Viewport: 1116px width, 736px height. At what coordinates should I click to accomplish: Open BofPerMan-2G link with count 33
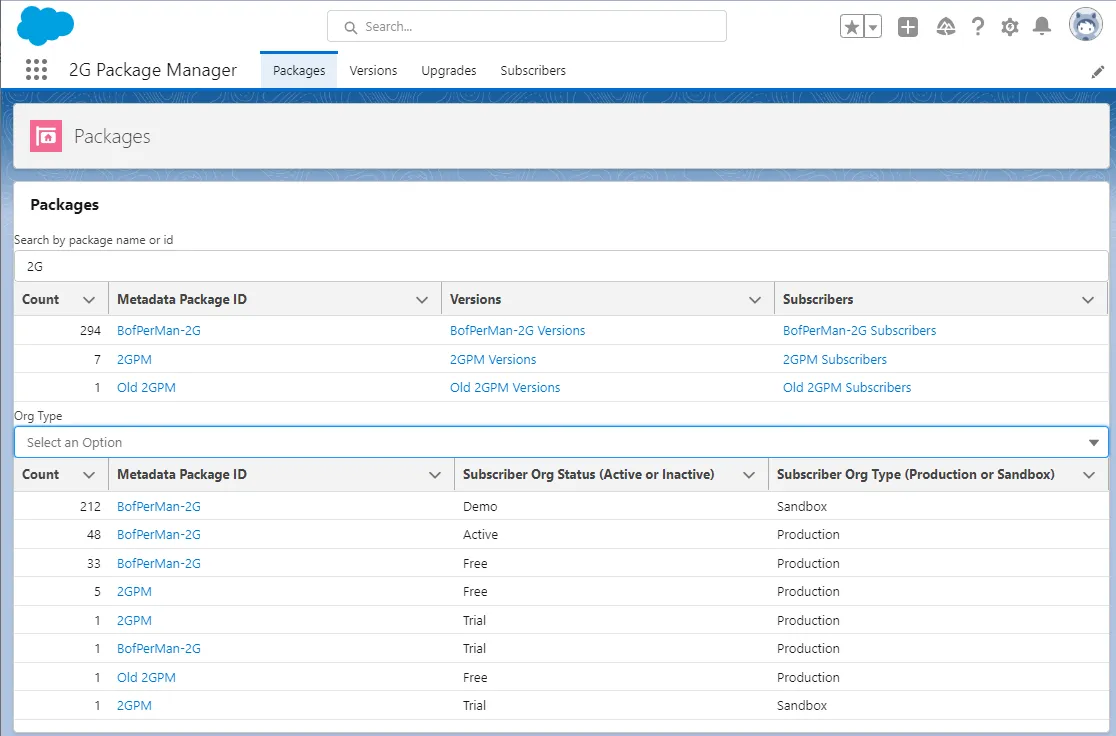tap(159, 563)
